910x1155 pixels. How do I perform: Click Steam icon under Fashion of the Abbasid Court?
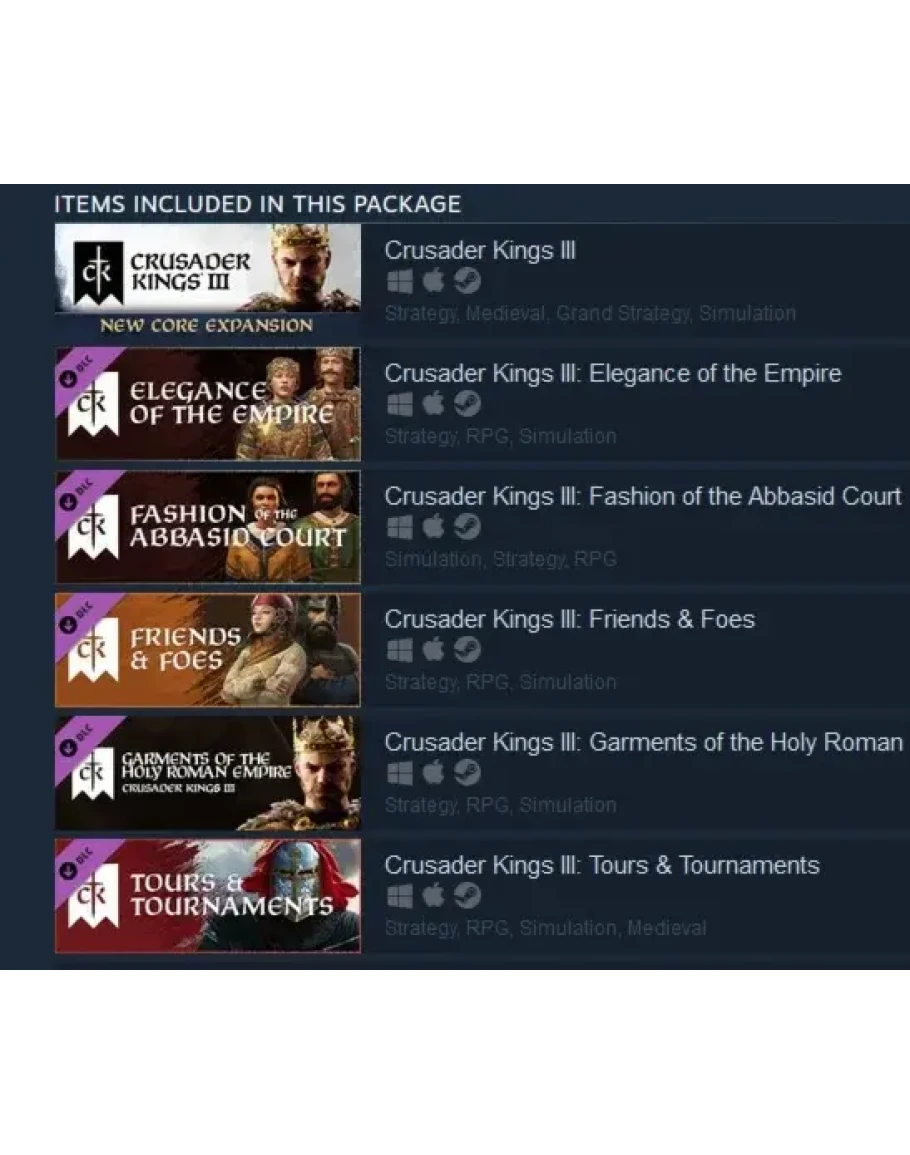[467, 526]
